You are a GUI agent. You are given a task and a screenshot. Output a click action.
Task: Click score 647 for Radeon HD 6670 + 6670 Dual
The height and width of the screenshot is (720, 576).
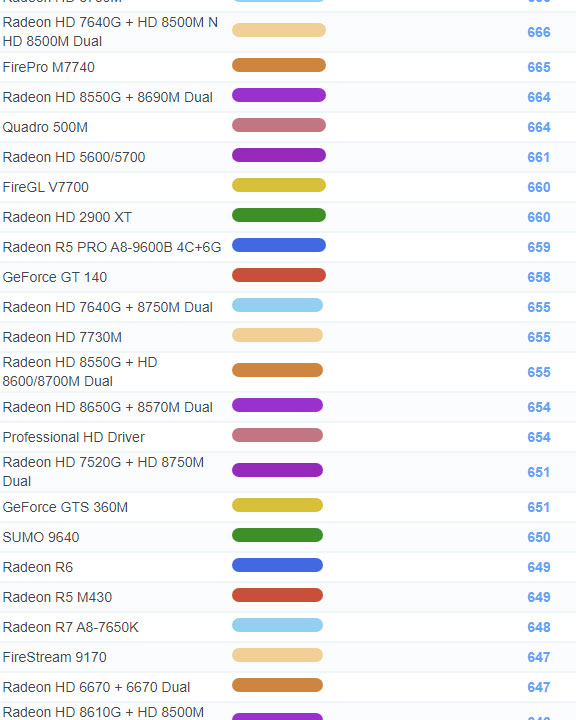point(539,687)
